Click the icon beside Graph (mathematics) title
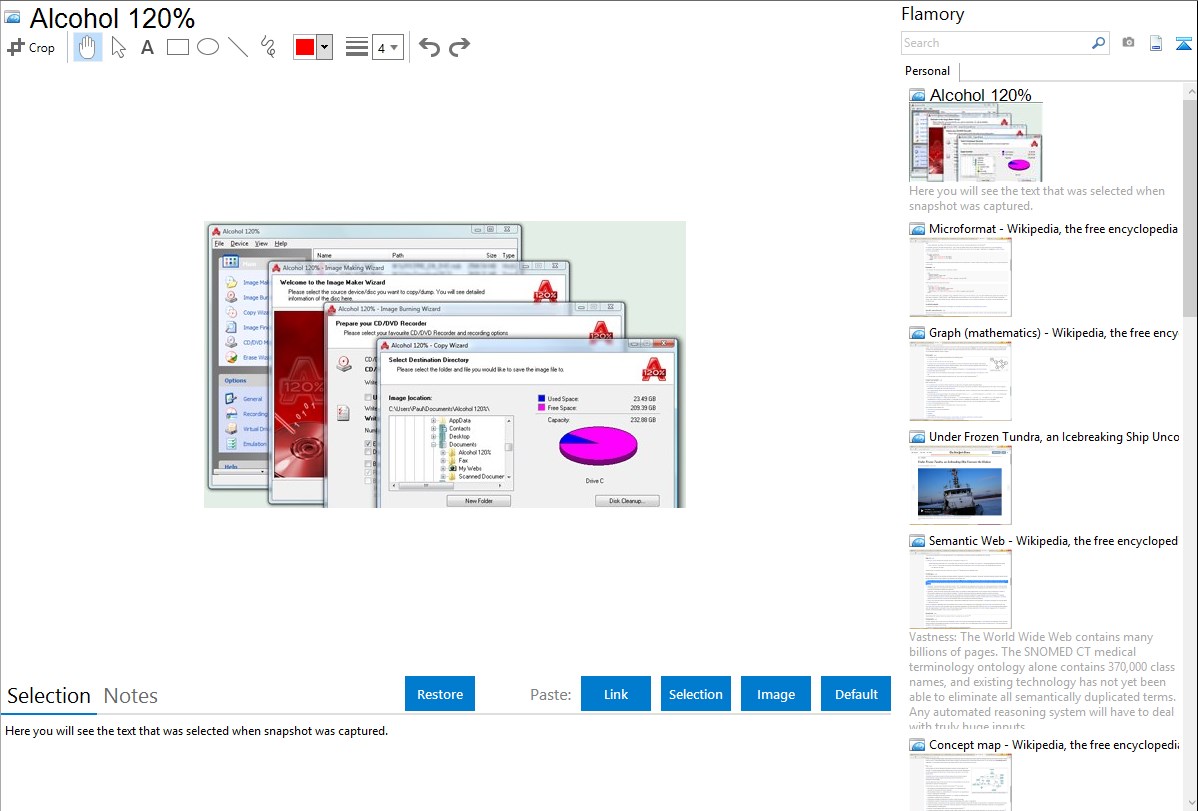 918,333
